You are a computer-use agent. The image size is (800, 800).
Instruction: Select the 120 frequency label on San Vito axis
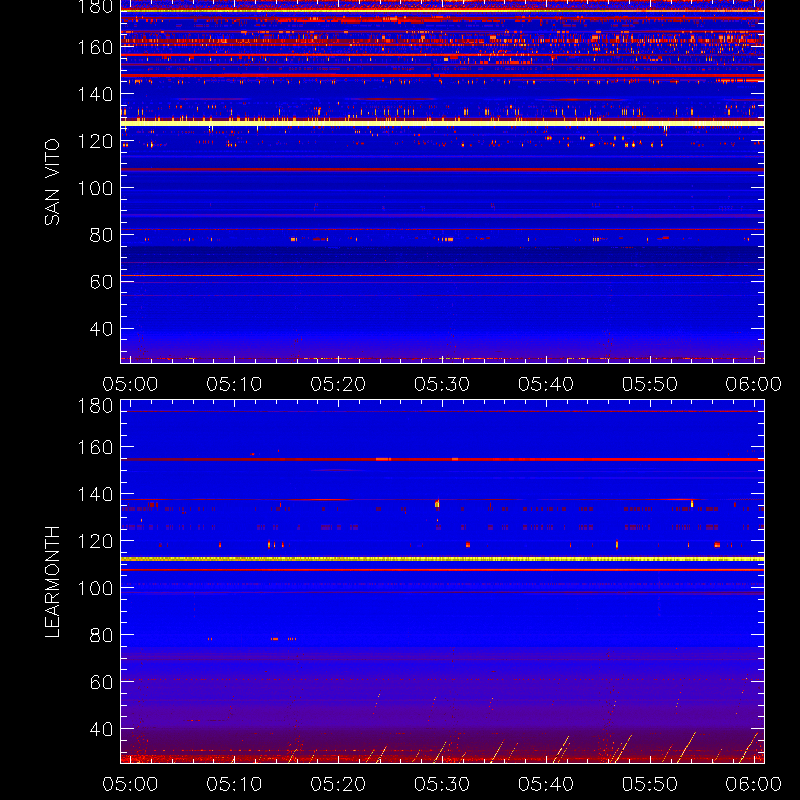(95, 141)
